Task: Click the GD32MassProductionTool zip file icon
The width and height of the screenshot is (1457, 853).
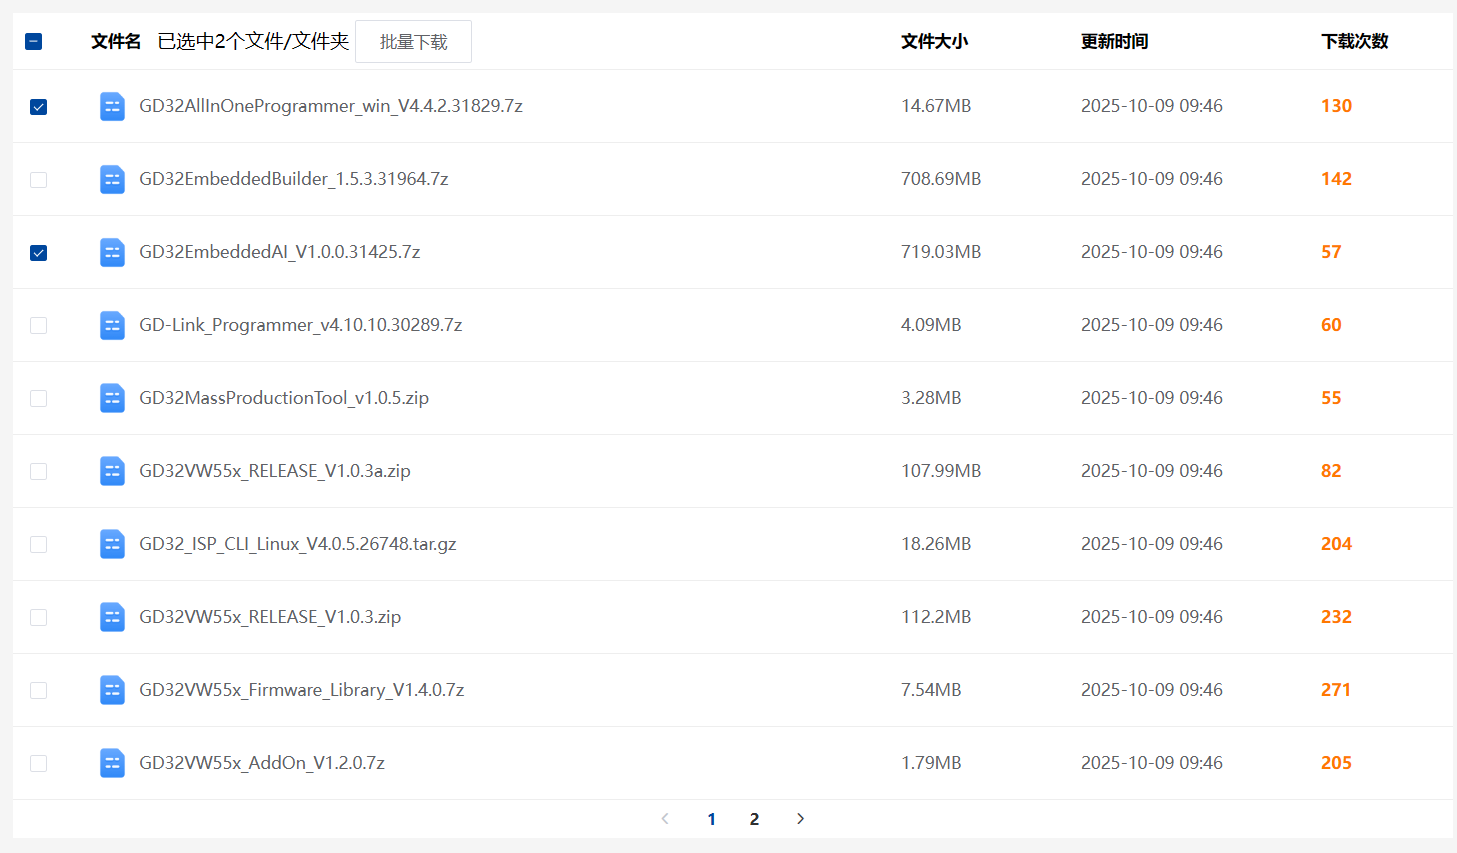Action: 112,398
